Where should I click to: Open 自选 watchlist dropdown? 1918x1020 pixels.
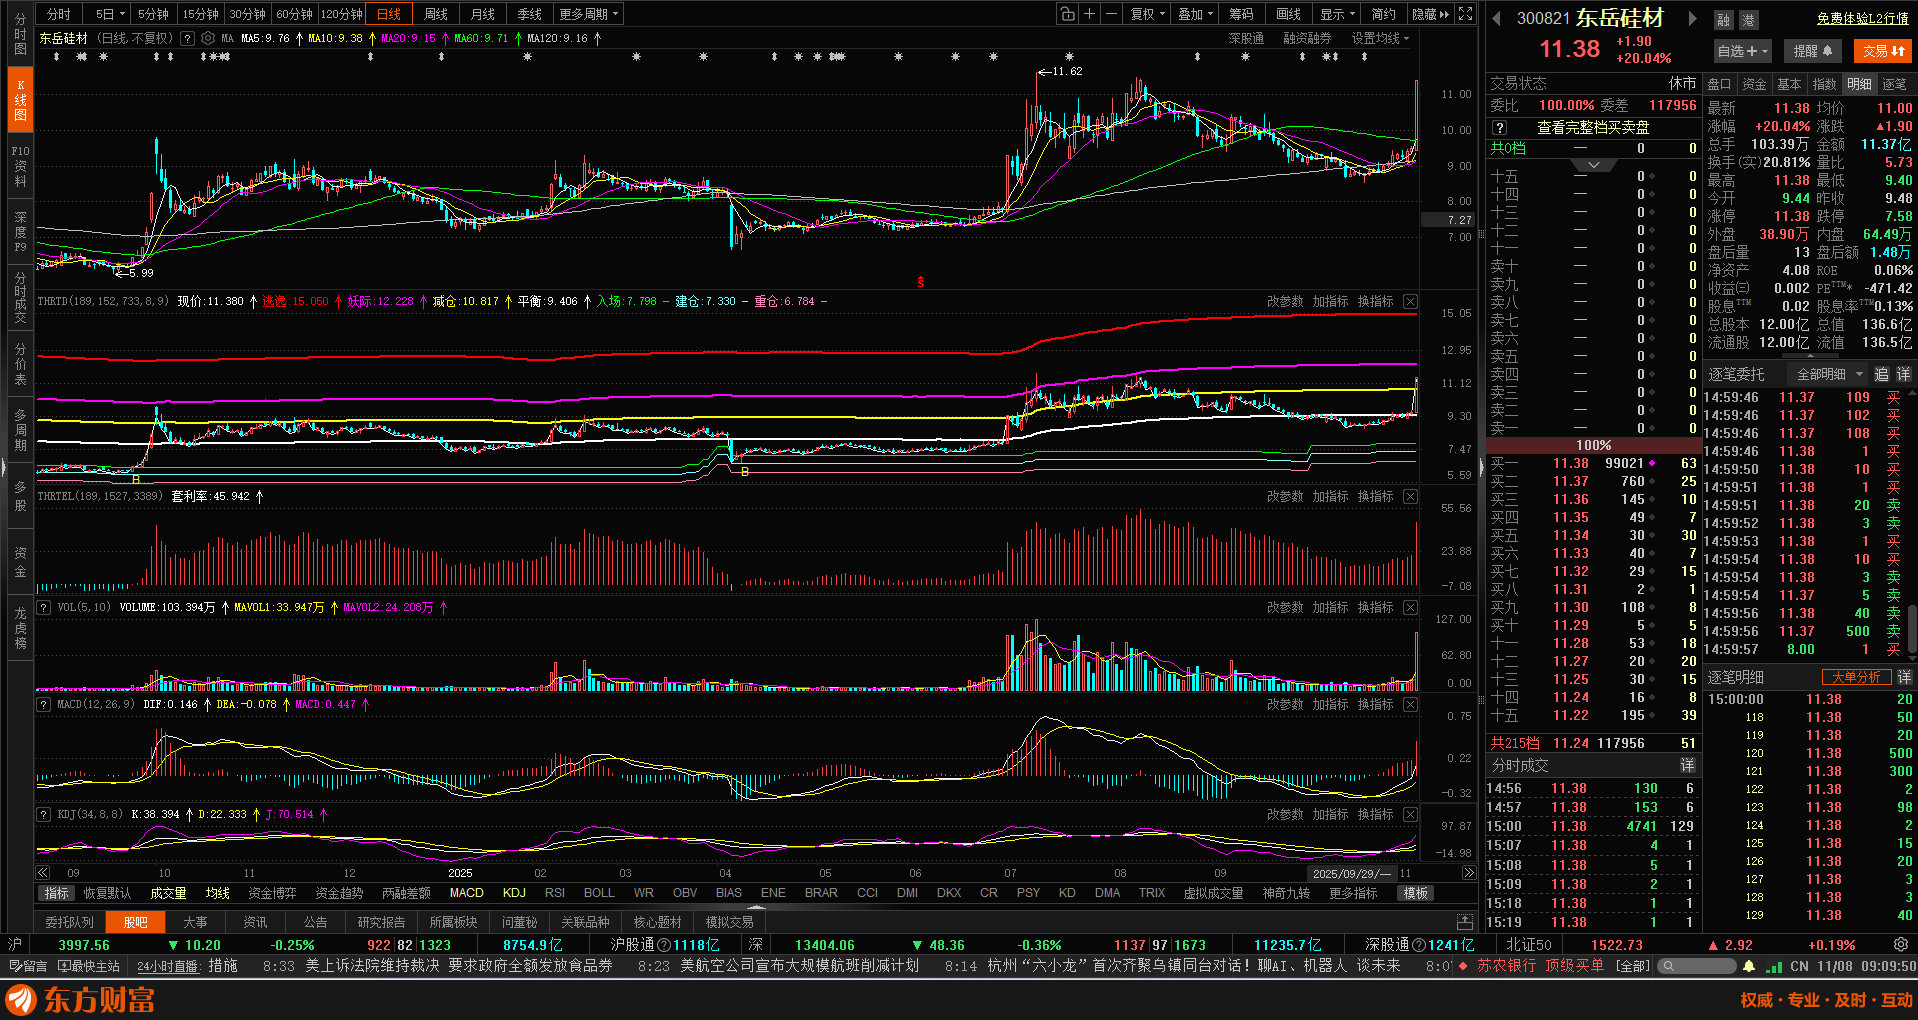point(1743,51)
